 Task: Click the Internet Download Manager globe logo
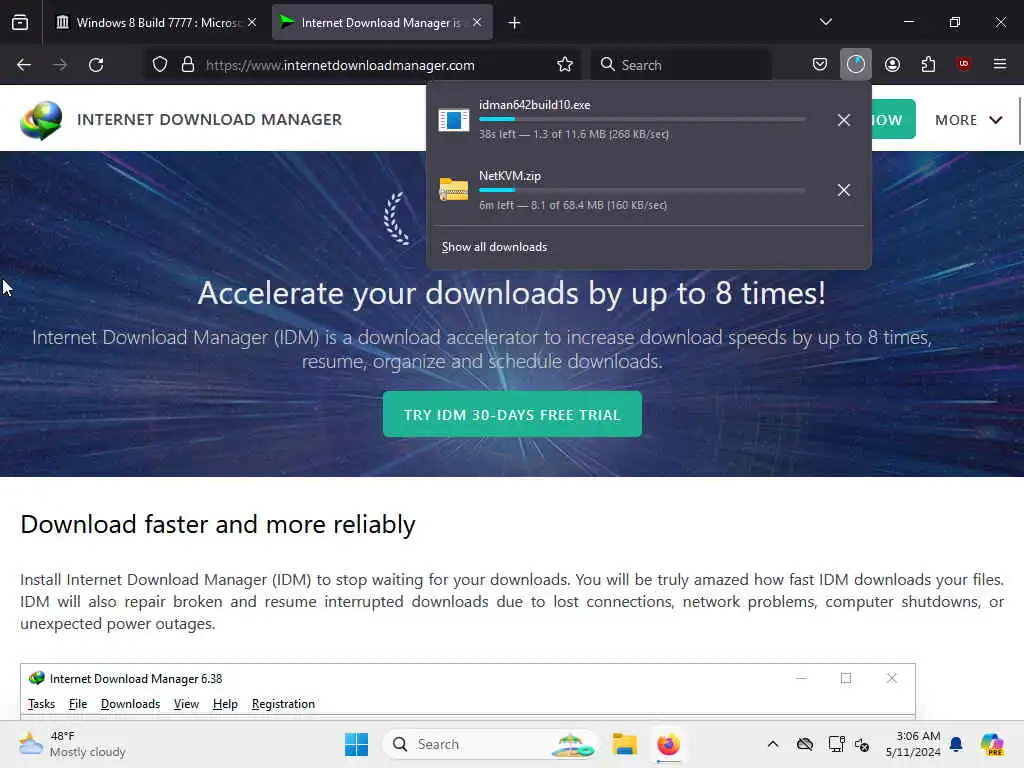(x=41, y=120)
